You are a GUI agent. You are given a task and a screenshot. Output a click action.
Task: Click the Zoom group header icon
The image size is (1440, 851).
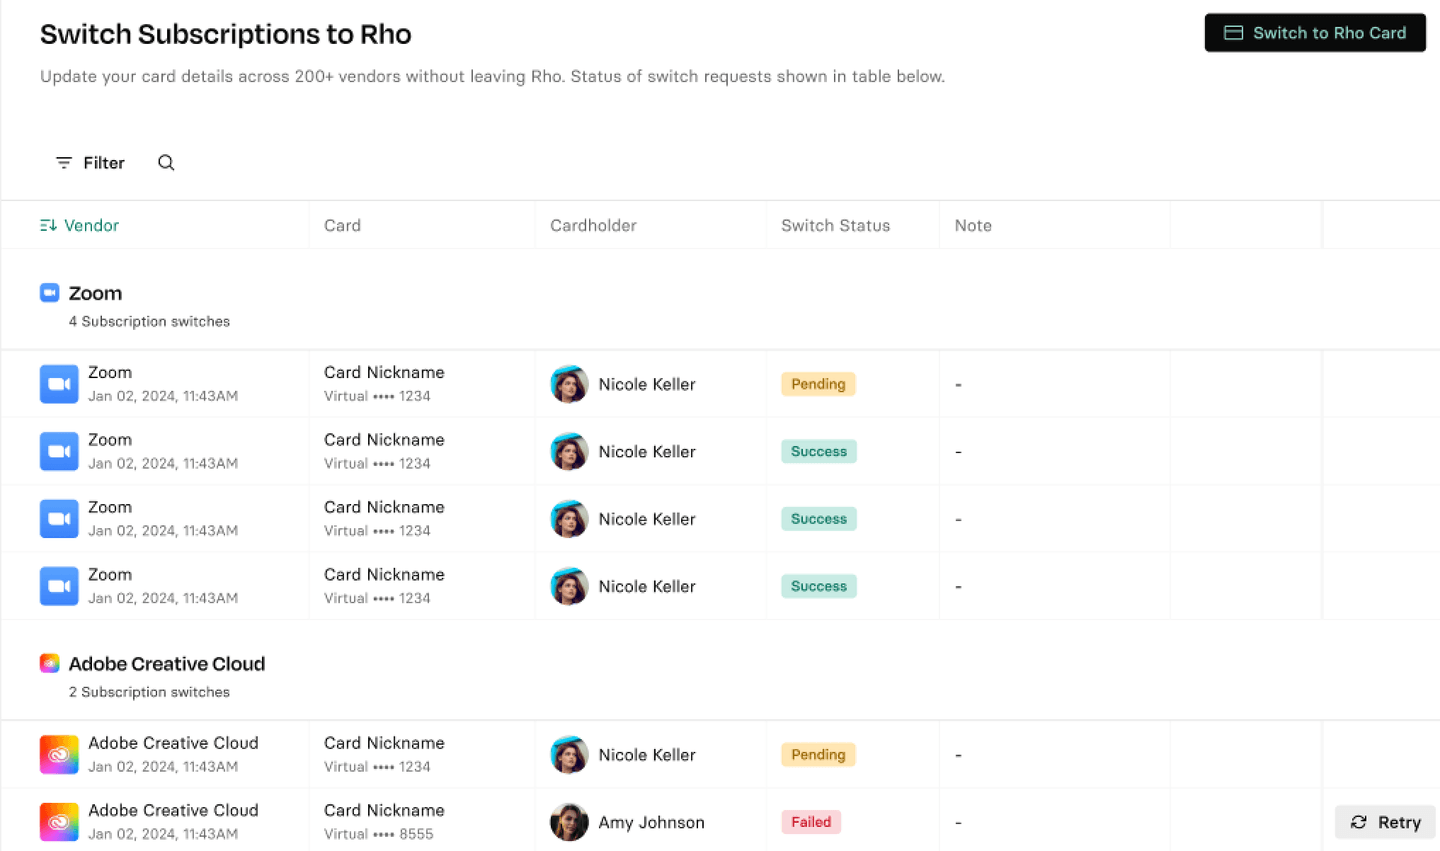coord(49,293)
